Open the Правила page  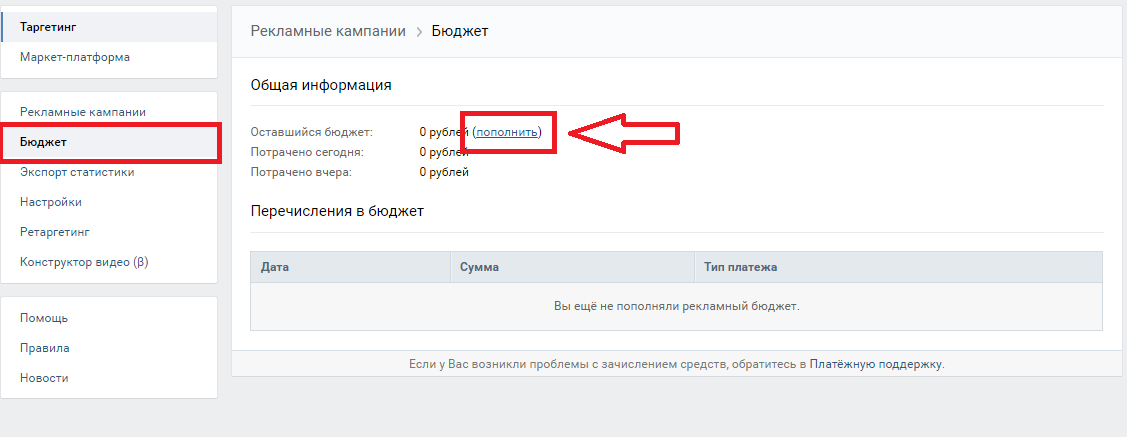point(45,348)
